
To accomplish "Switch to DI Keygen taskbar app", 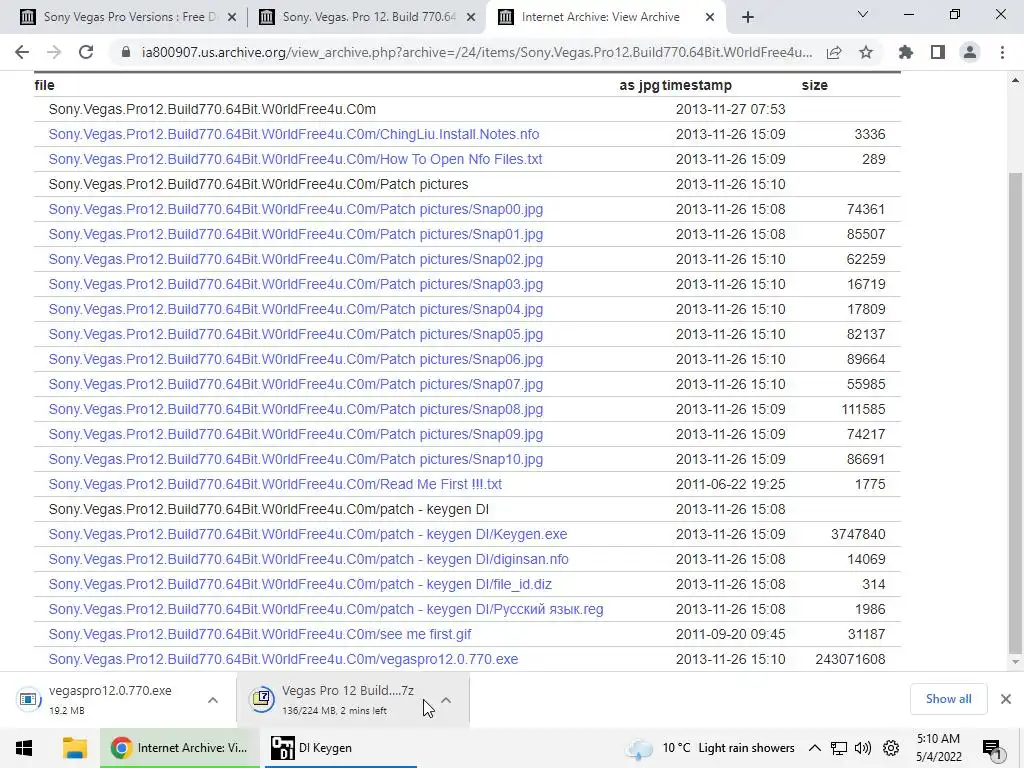I will pyautogui.click(x=340, y=748).
